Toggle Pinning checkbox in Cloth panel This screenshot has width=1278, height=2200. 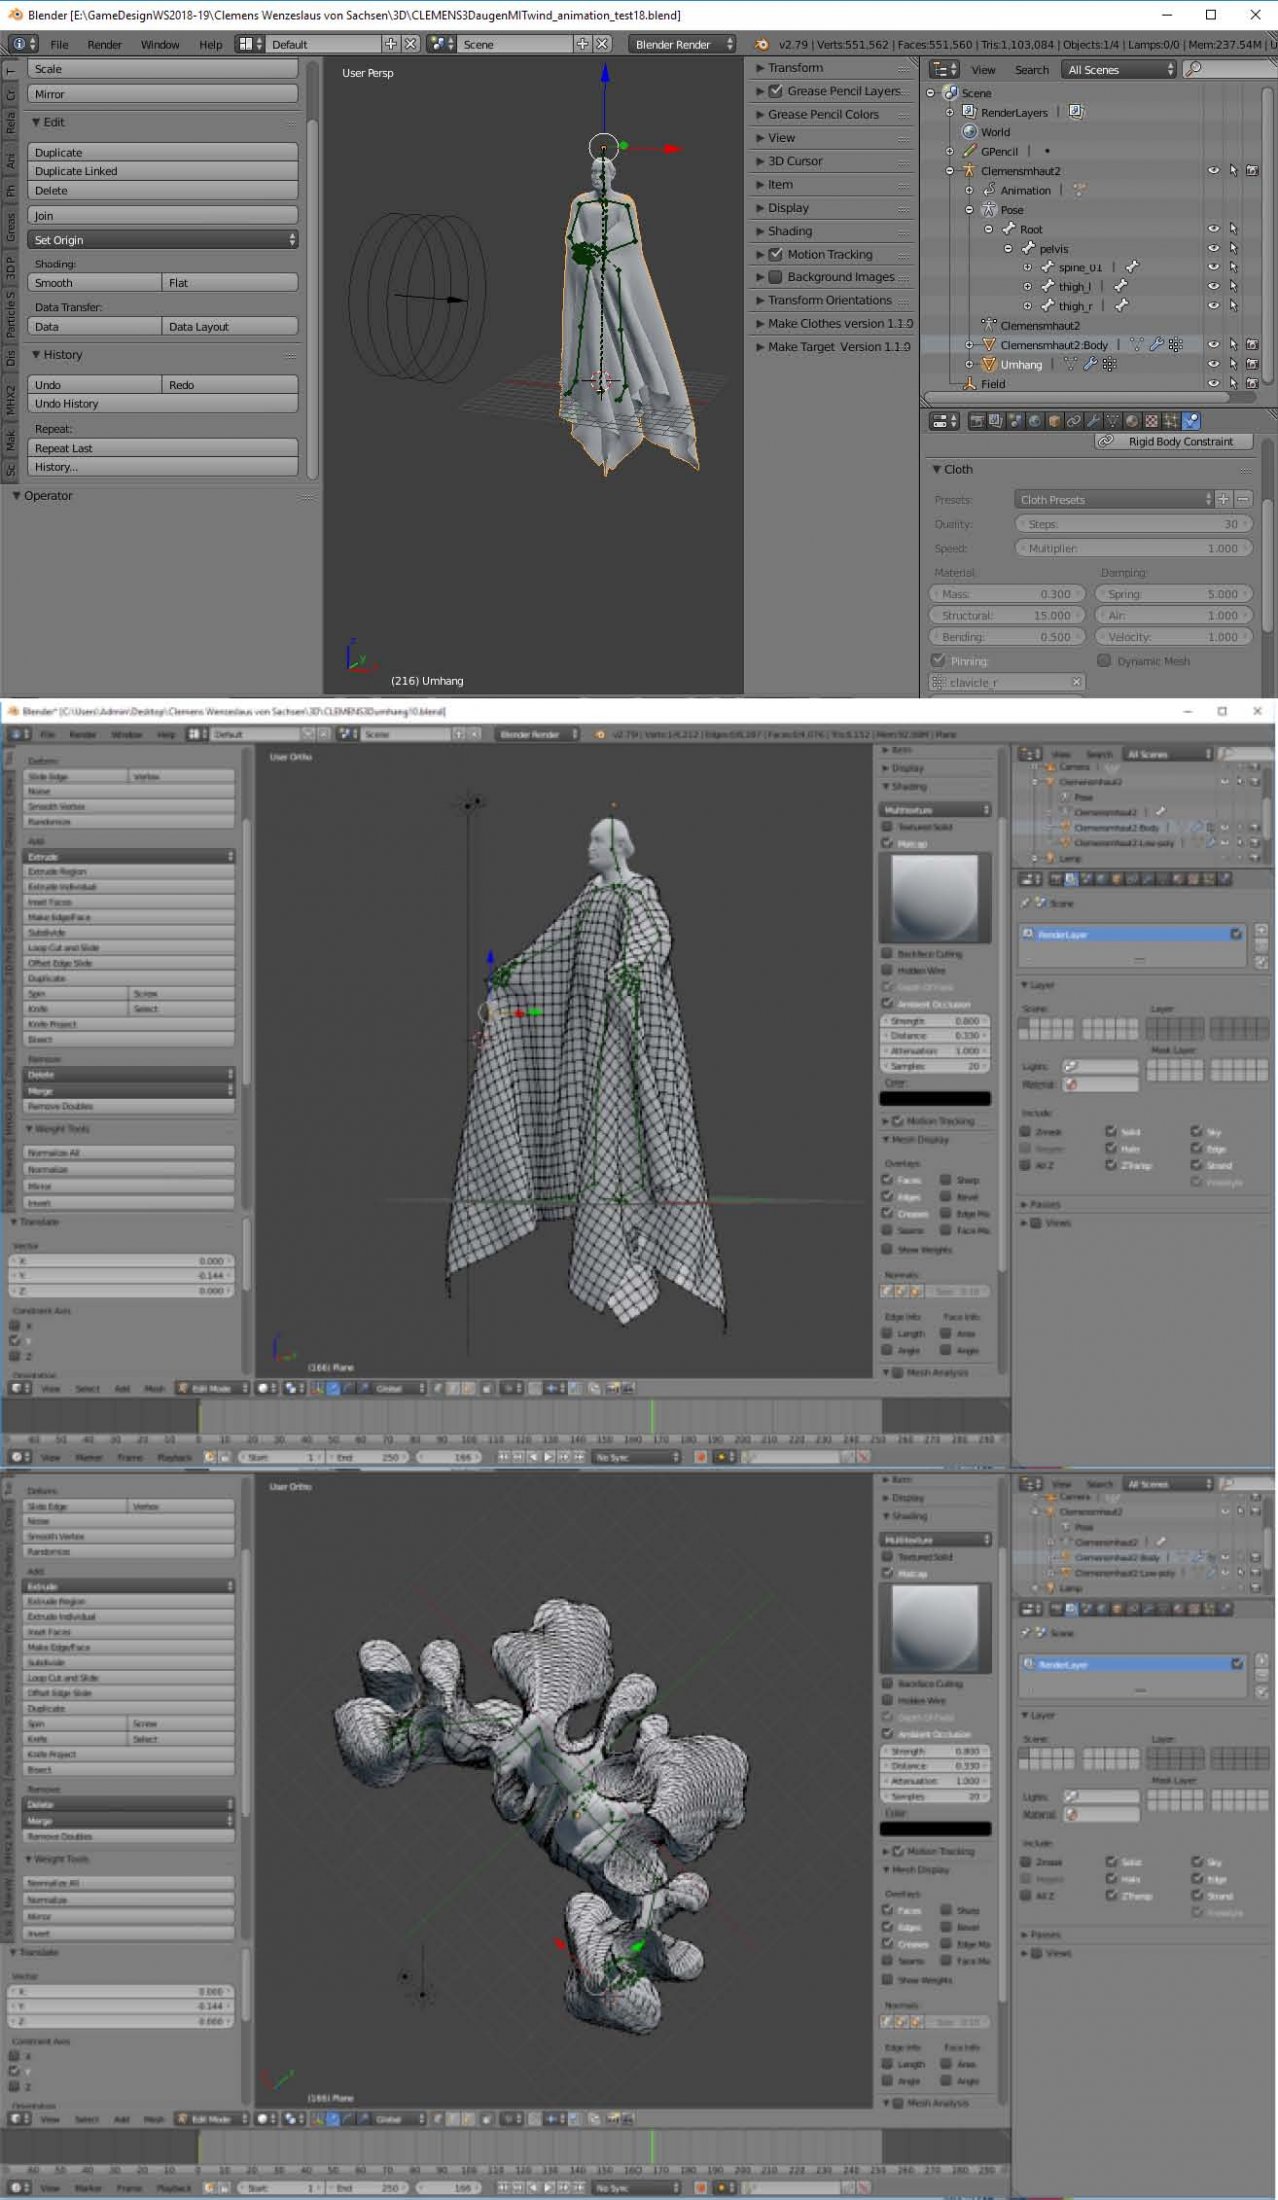click(x=938, y=660)
